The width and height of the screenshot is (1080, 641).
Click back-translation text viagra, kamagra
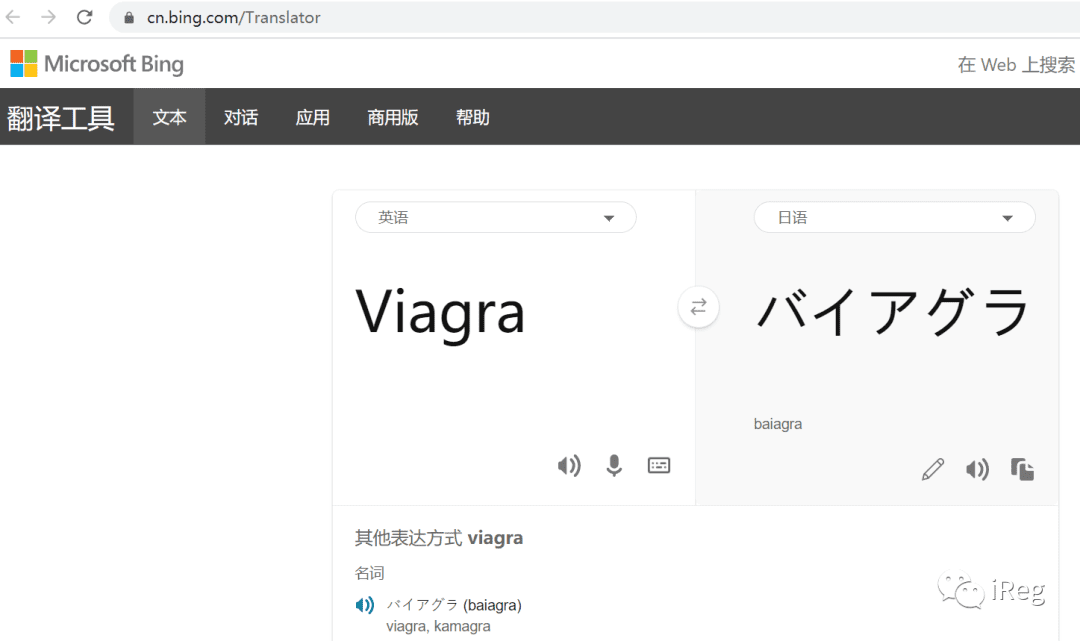point(438,627)
